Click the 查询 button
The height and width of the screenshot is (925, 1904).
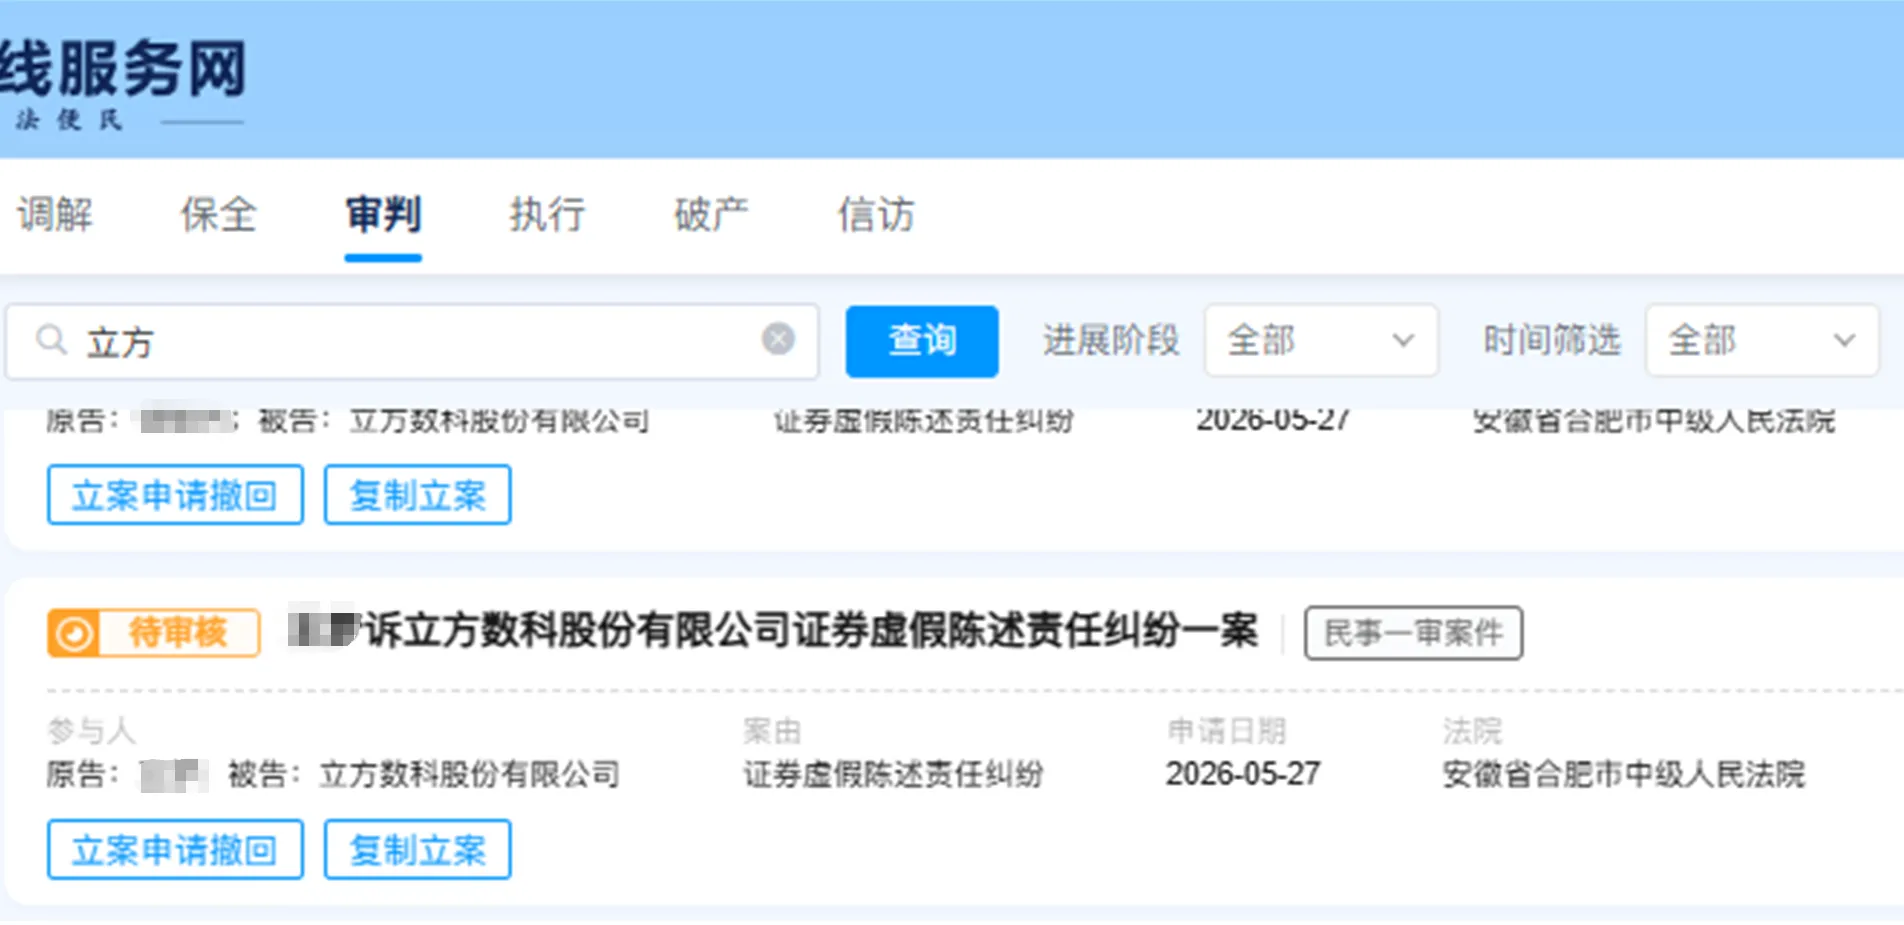tap(922, 341)
